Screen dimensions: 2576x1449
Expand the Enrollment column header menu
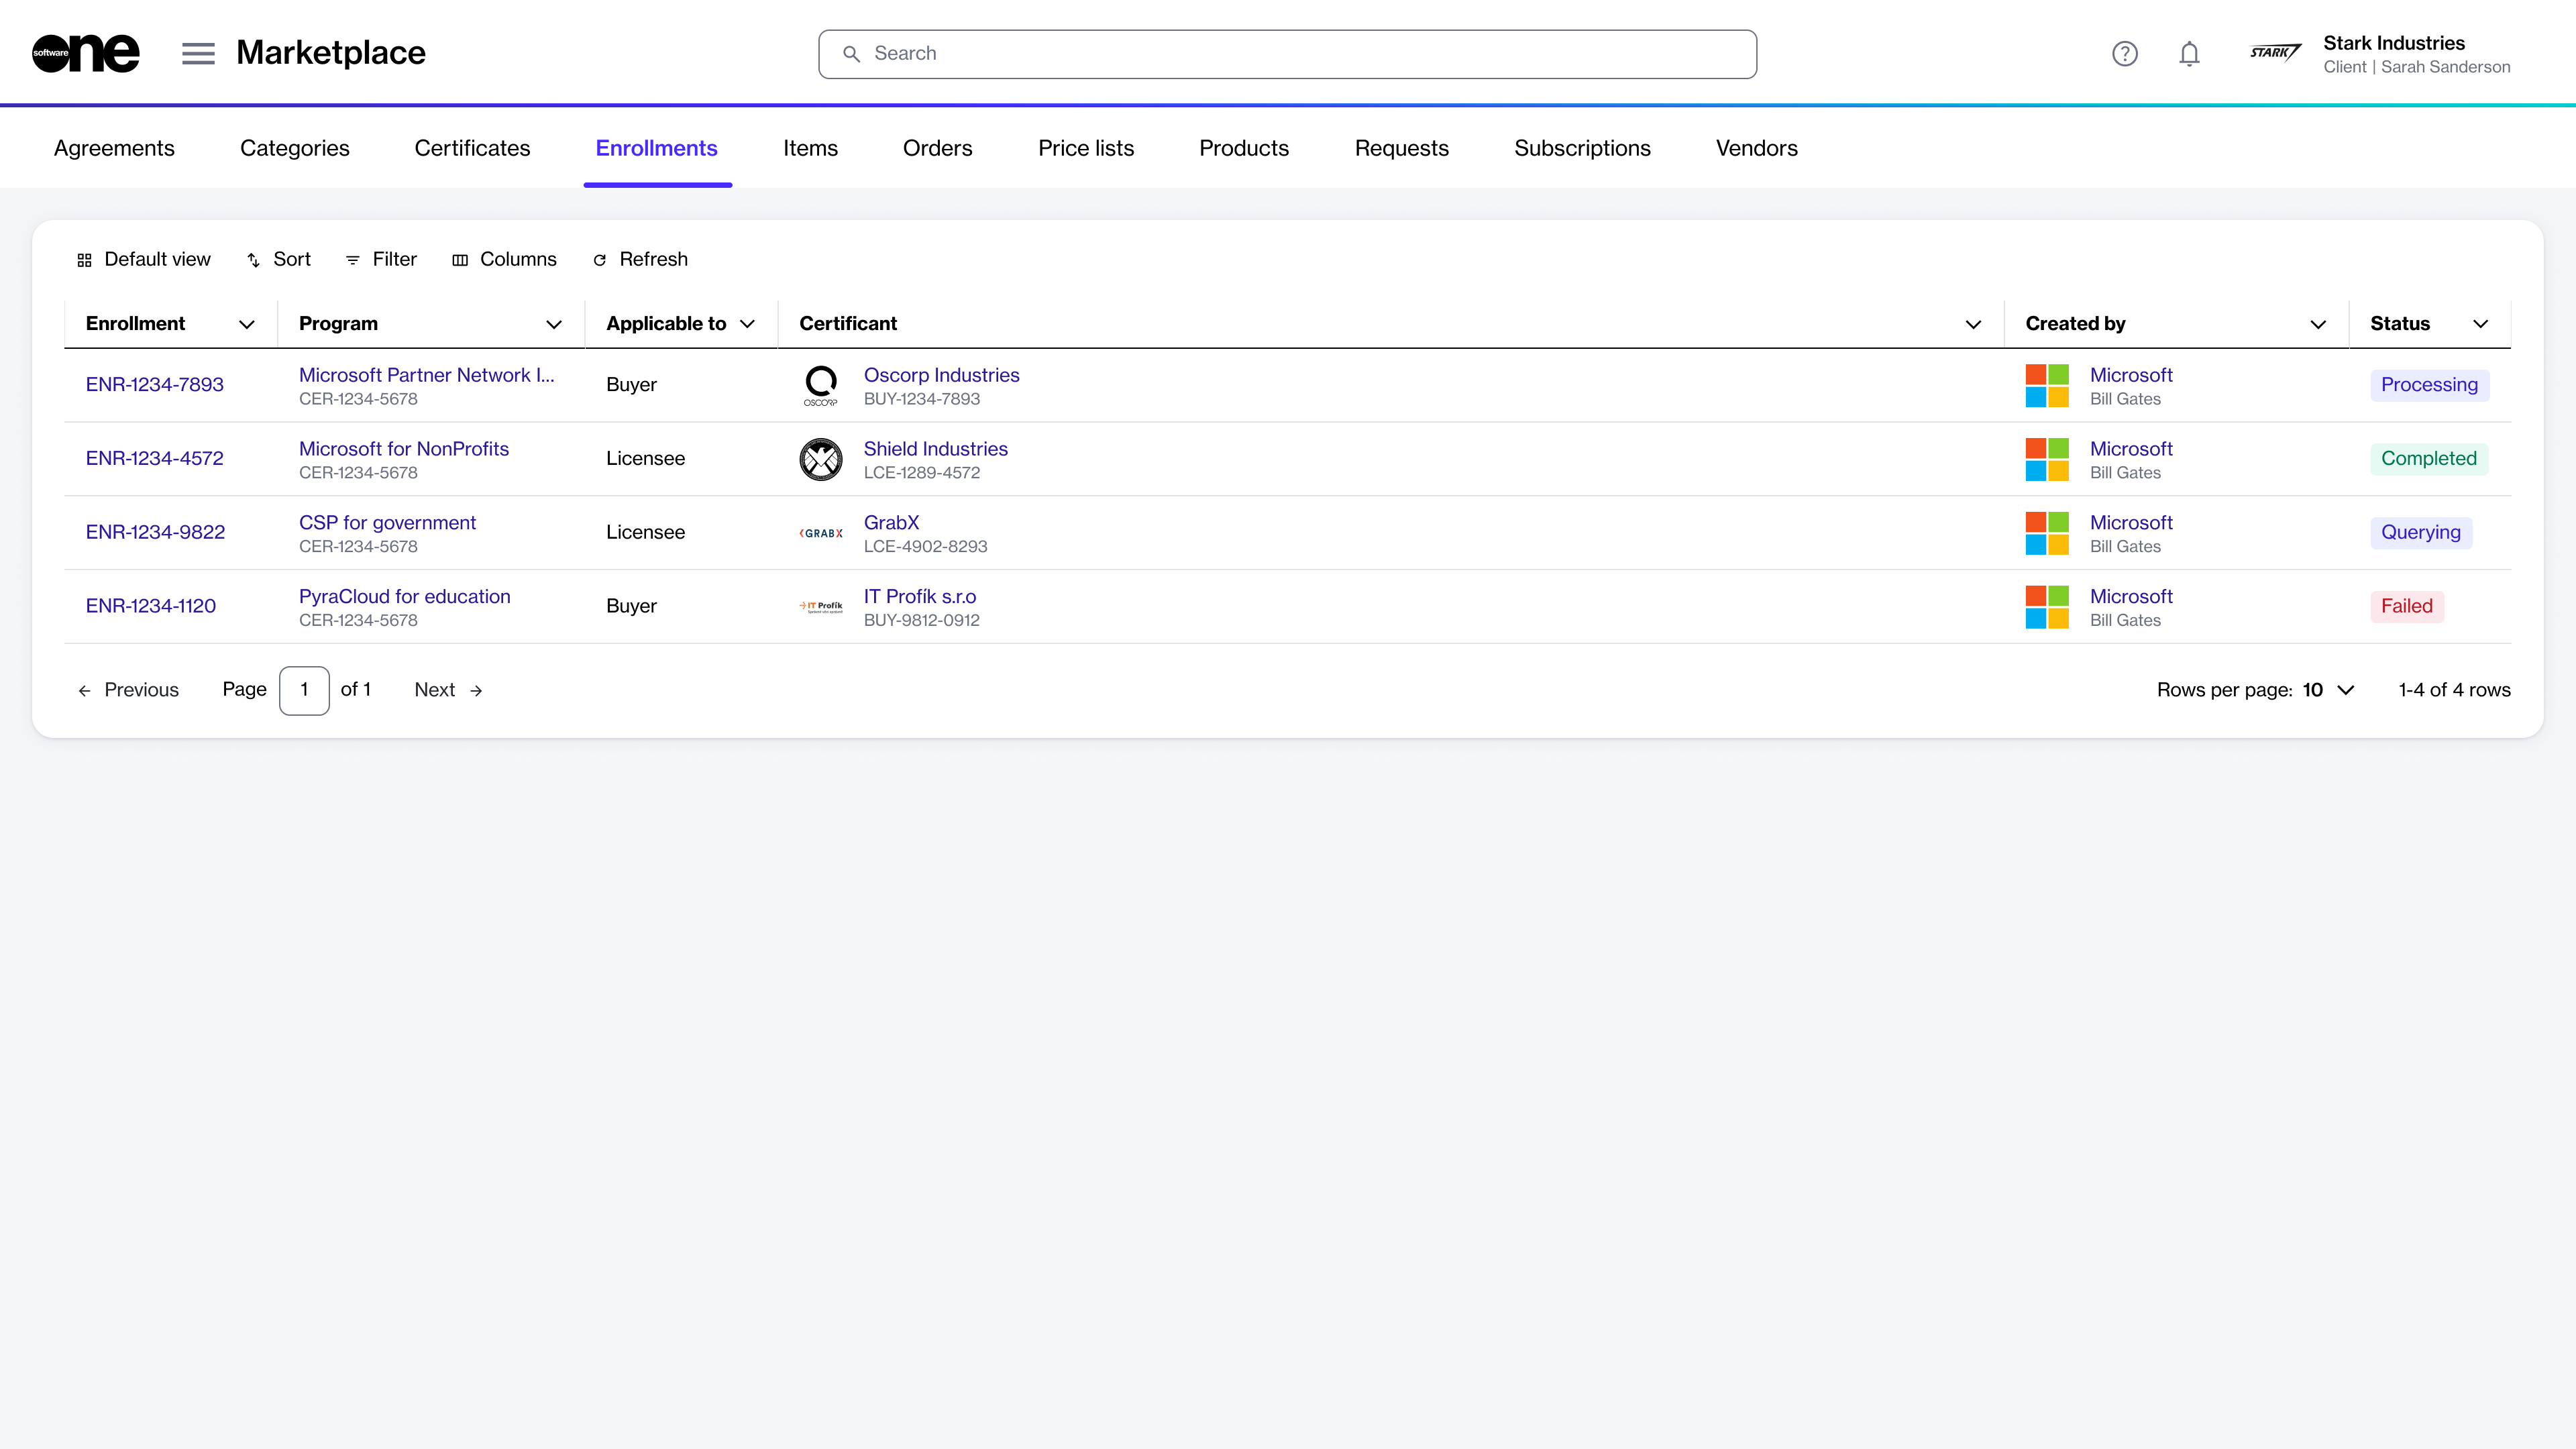[246, 324]
